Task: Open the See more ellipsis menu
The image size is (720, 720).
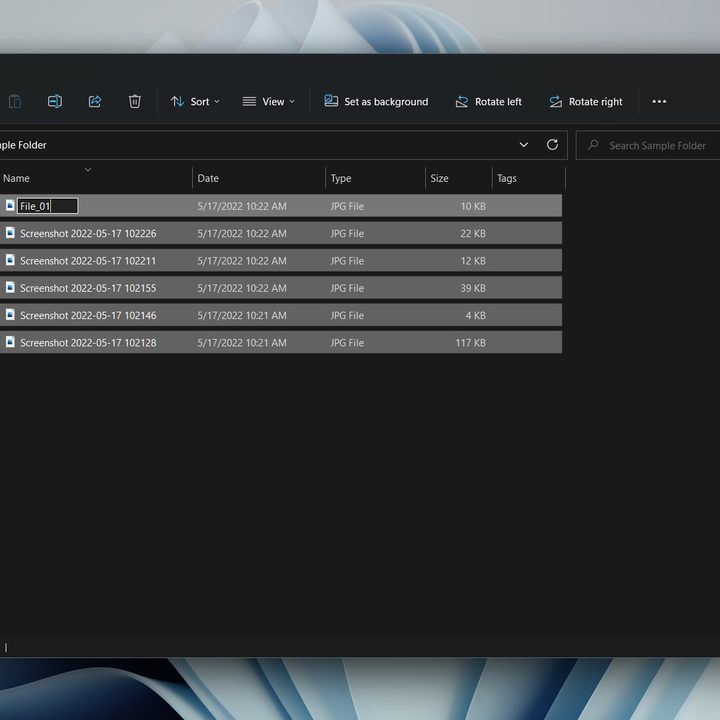Action: coord(659,101)
